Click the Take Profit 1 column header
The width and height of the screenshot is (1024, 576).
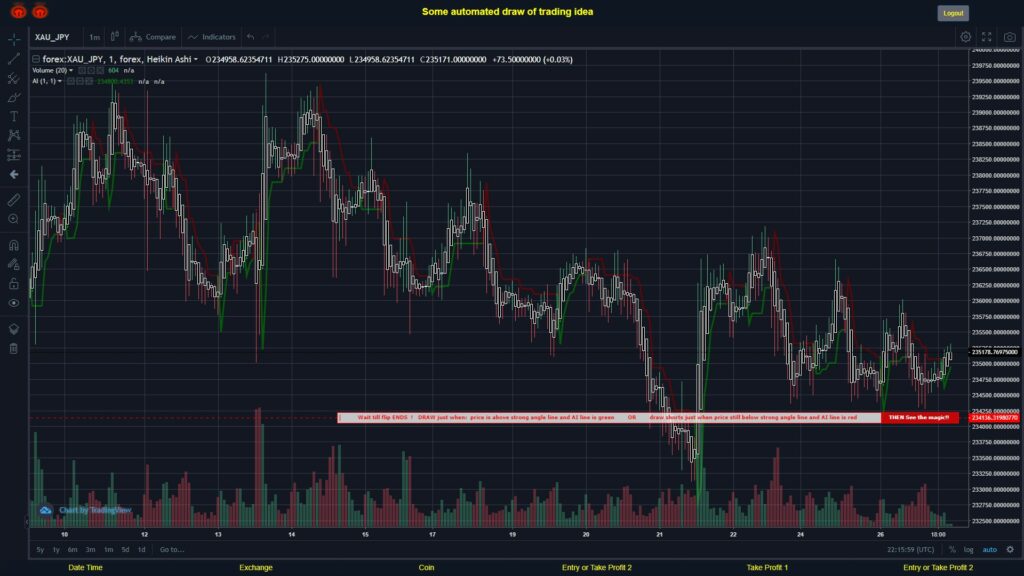pyautogui.click(x=767, y=568)
